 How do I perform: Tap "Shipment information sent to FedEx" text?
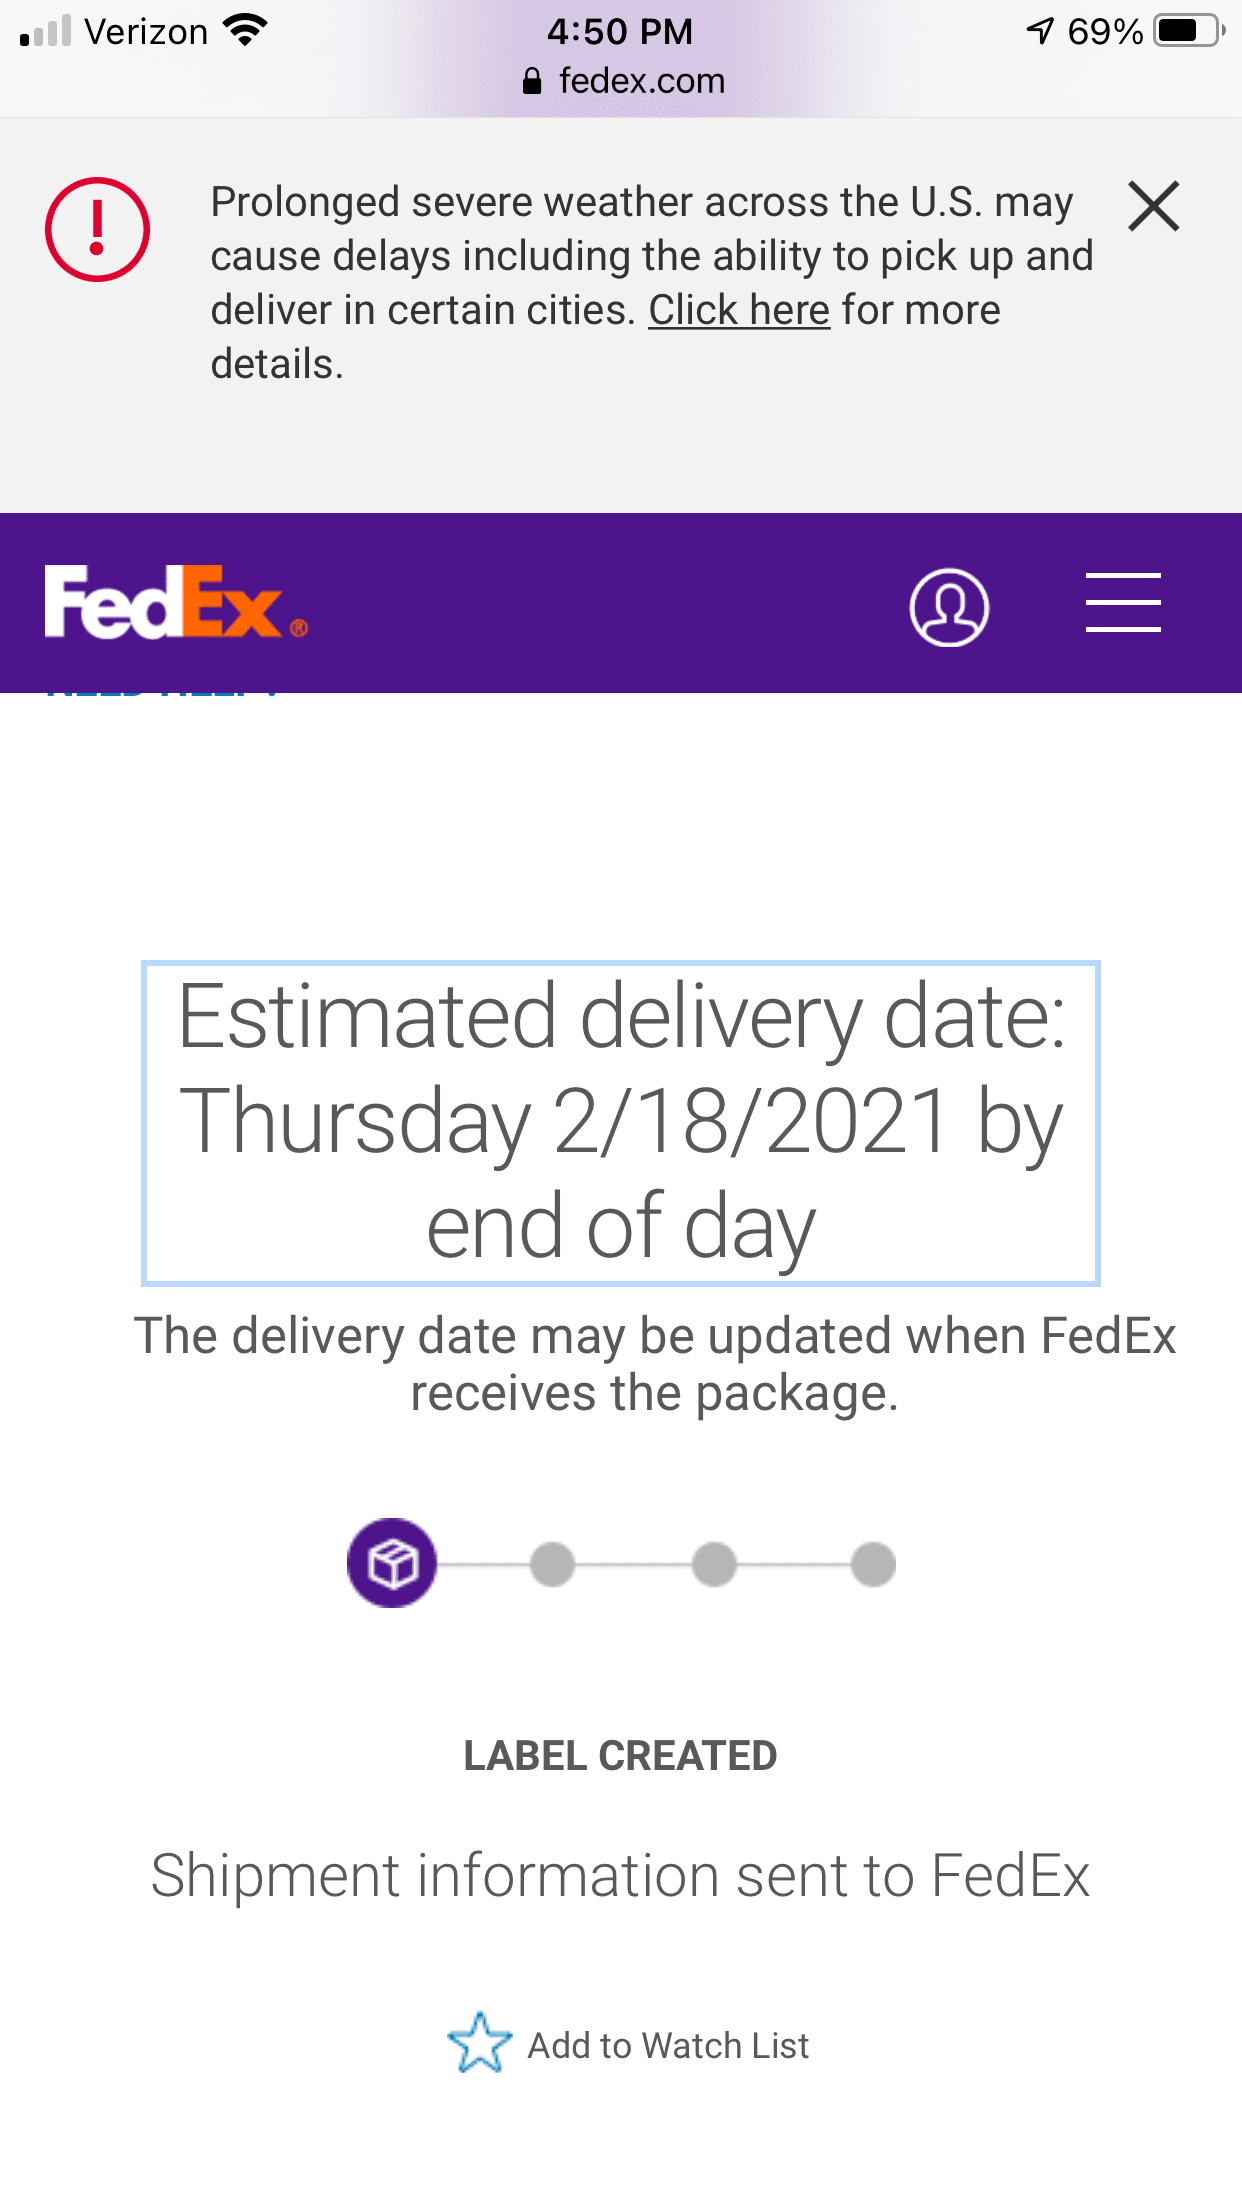click(620, 1875)
